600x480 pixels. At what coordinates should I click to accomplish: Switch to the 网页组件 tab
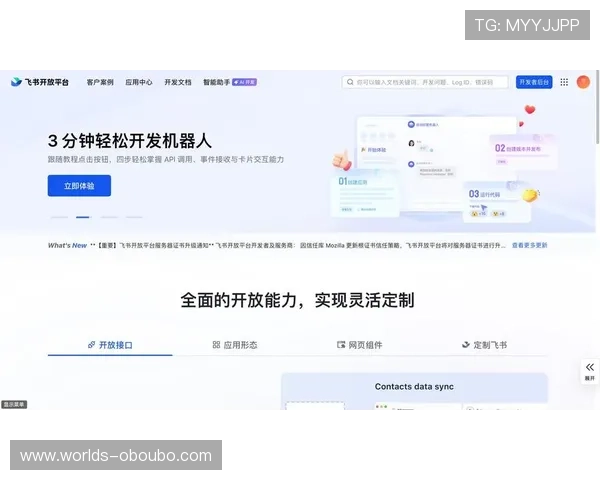click(359, 345)
